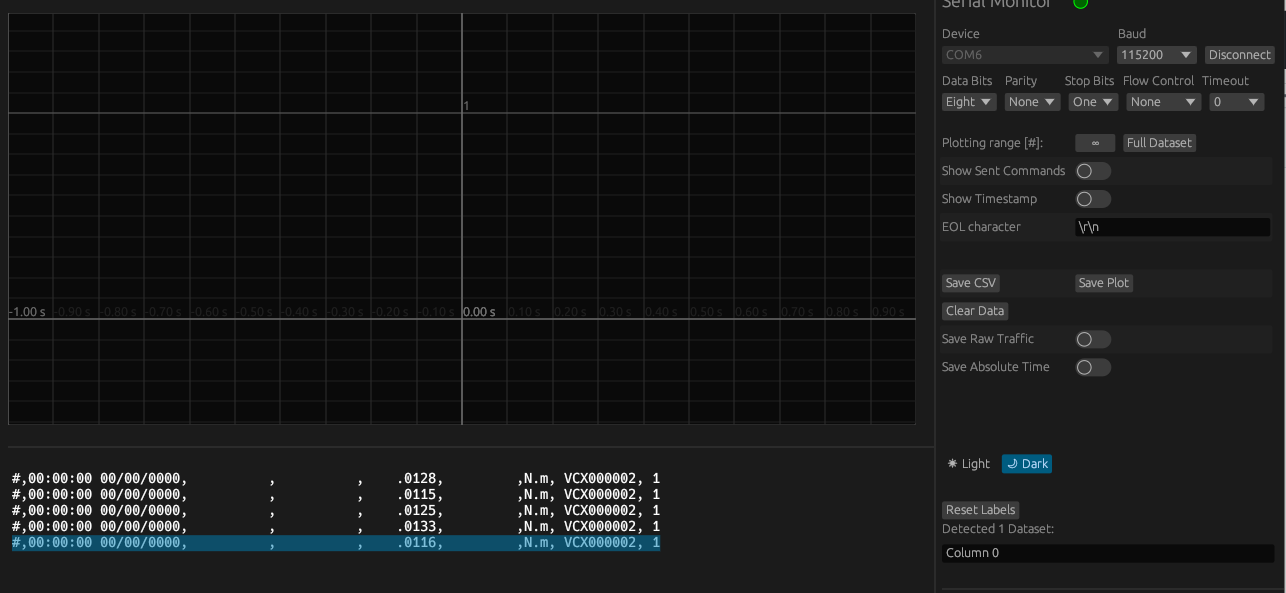Click the Disconnect button
The height and width of the screenshot is (593, 1286).
click(1240, 55)
